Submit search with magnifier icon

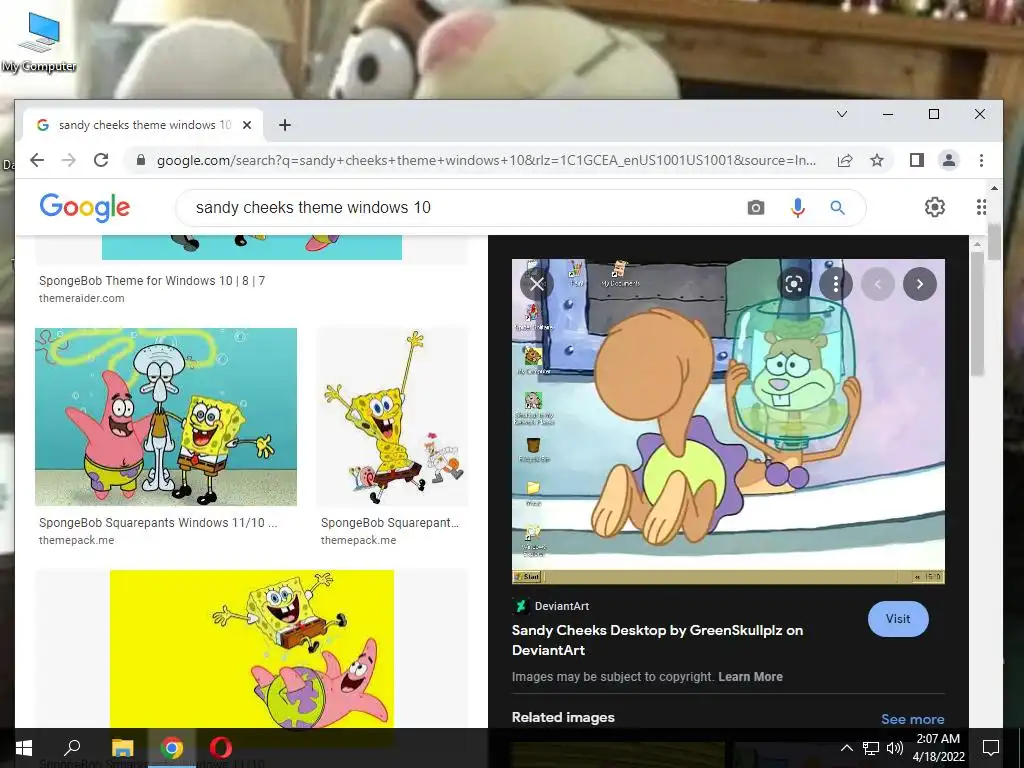pos(837,208)
